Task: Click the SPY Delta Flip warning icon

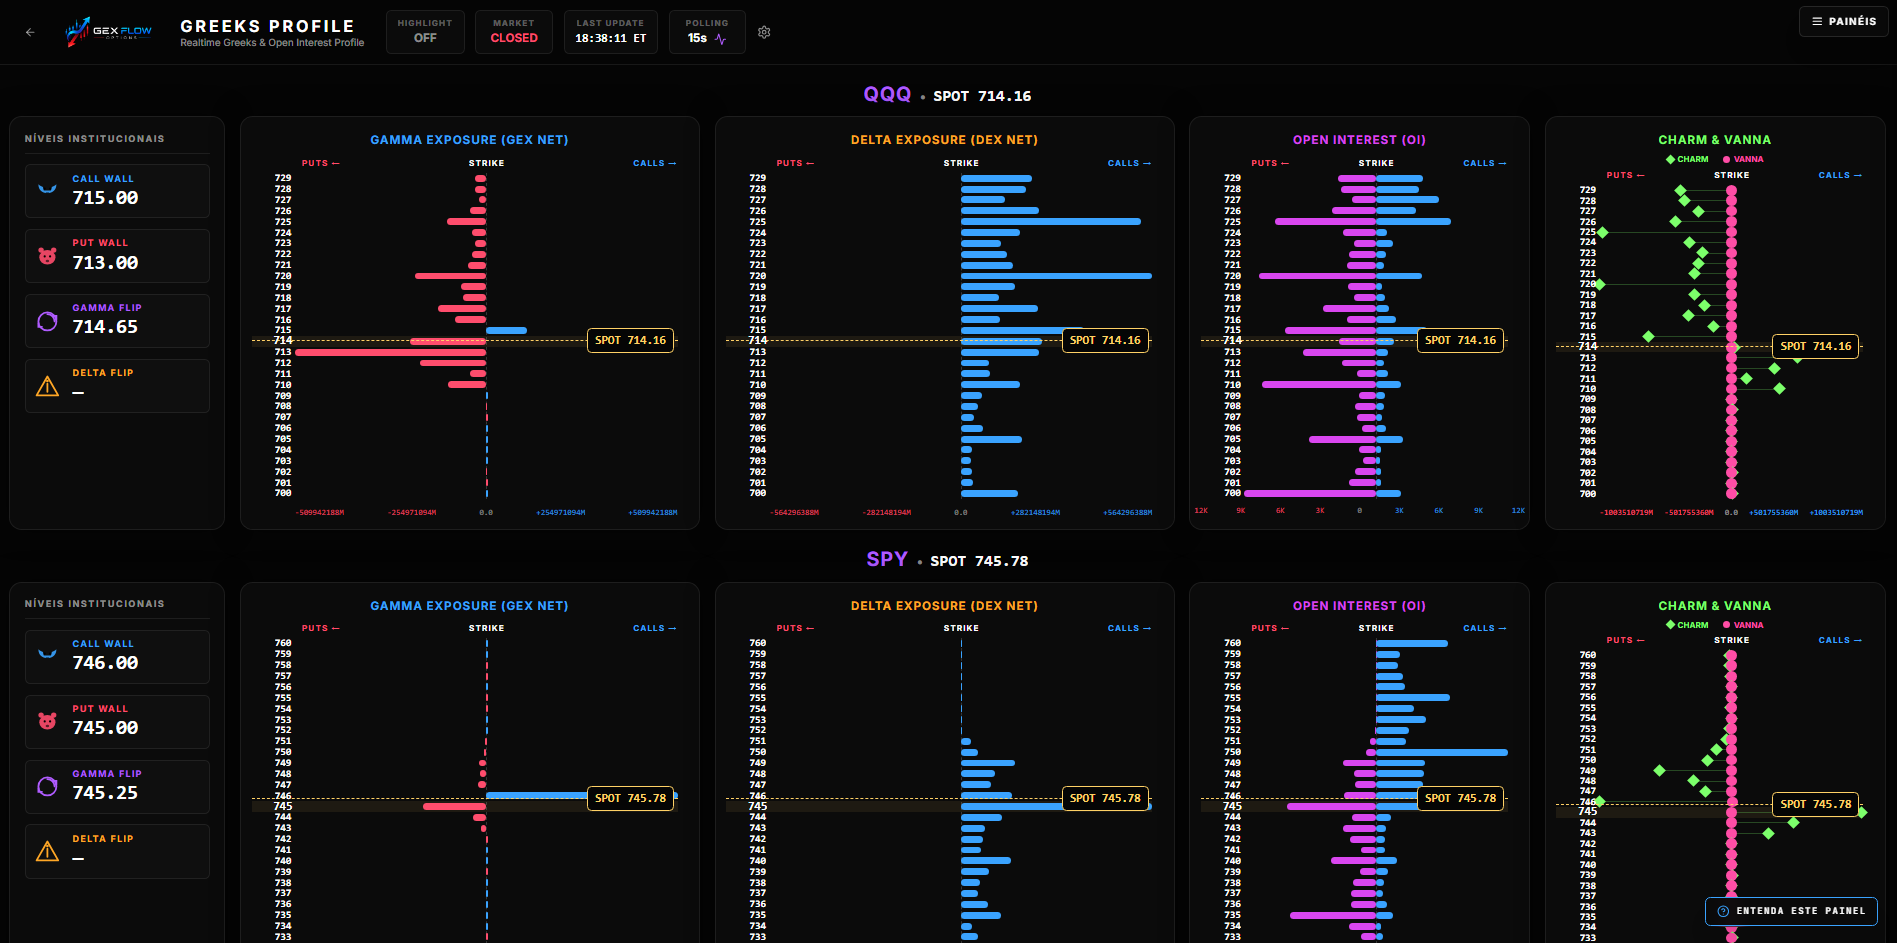Action: [47, 851]
